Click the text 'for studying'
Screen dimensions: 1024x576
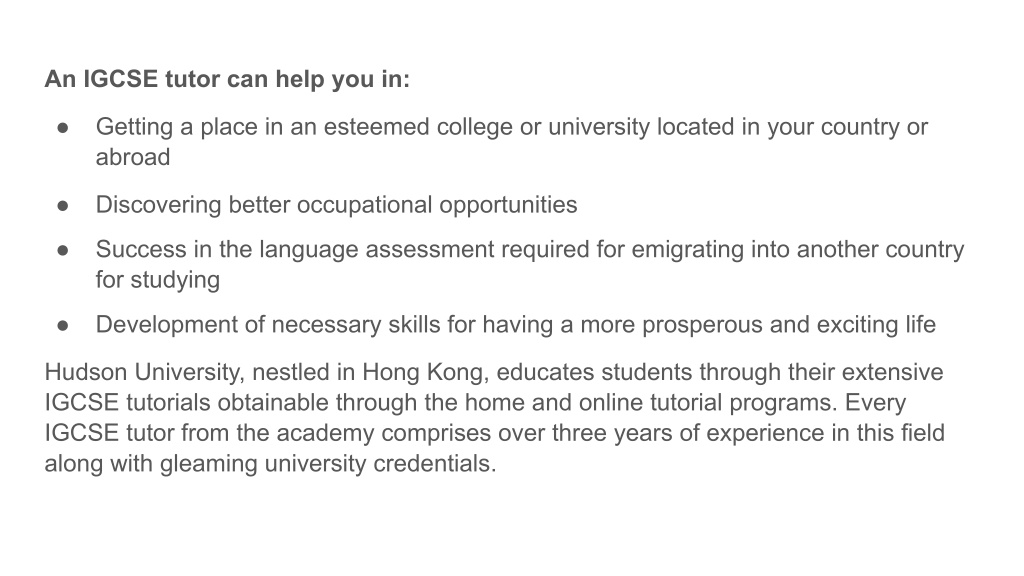[x=158, y=281]
